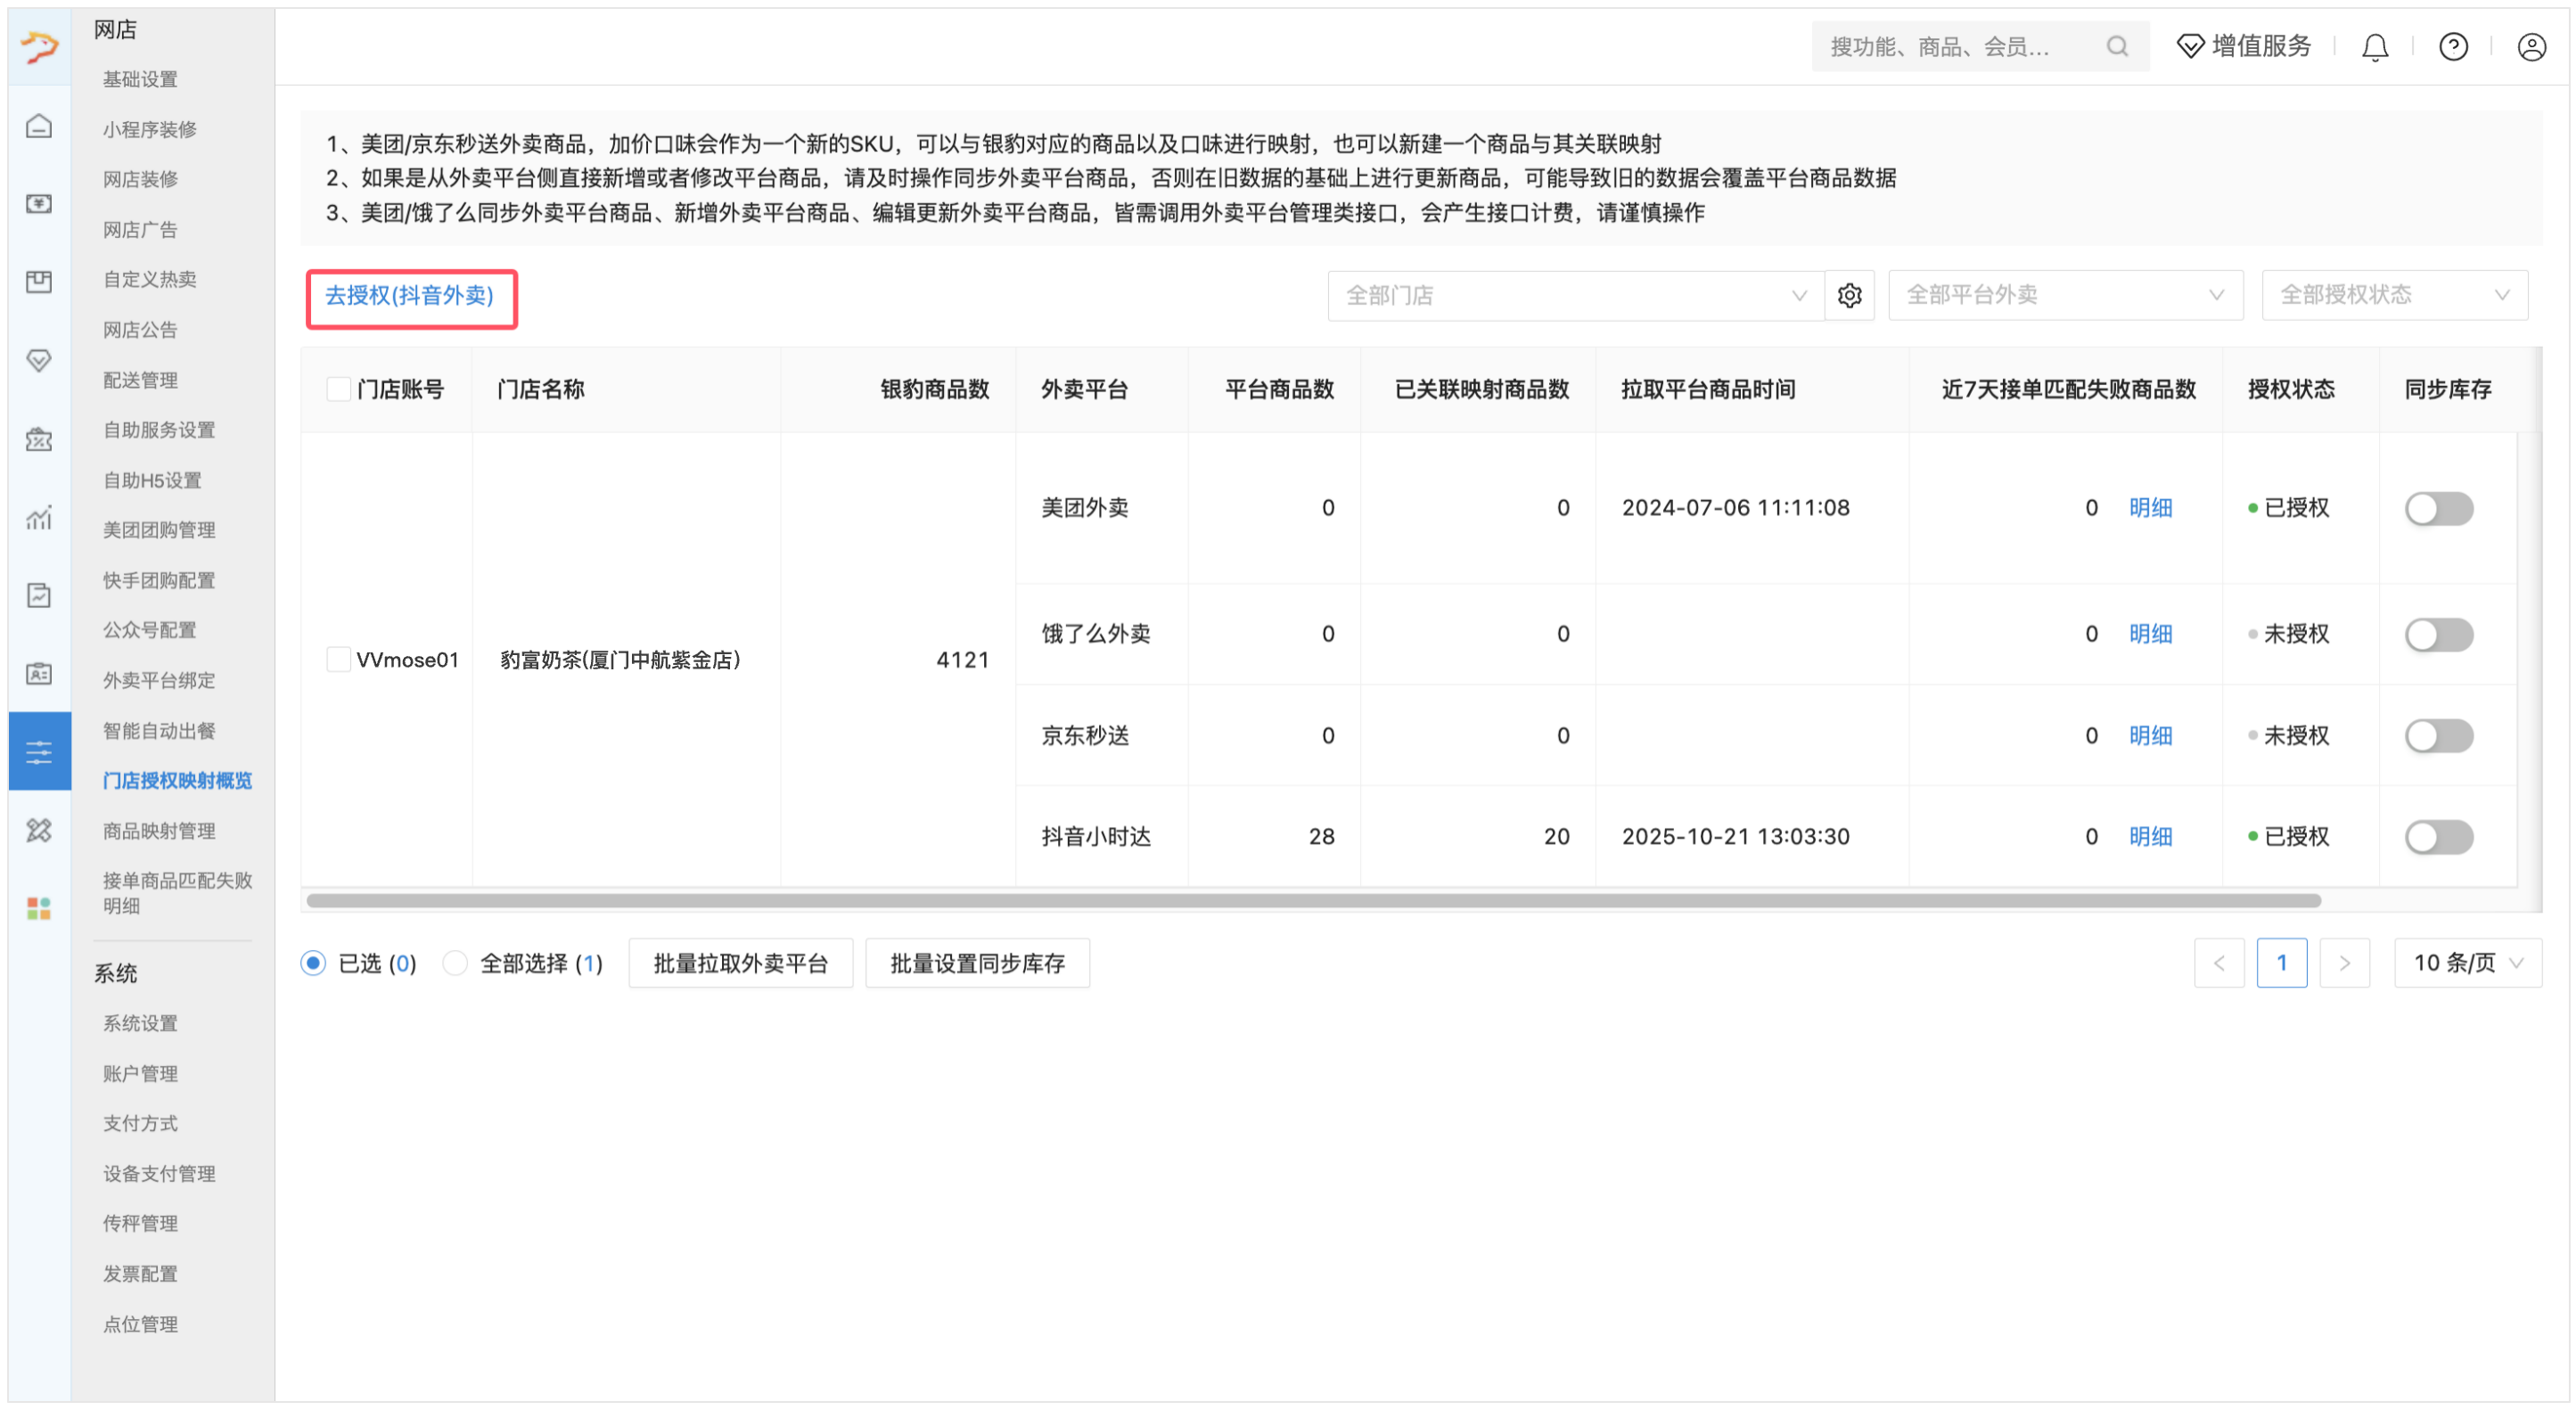Go to 外卖平台绑定 menu item

point(159,681)
